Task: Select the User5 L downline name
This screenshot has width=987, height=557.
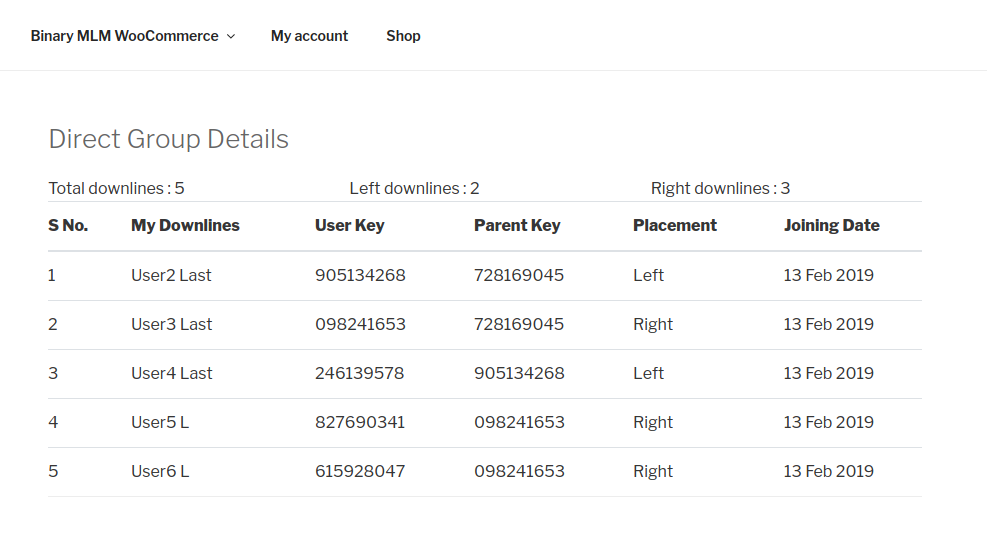Action: click(x=160, y=422)
